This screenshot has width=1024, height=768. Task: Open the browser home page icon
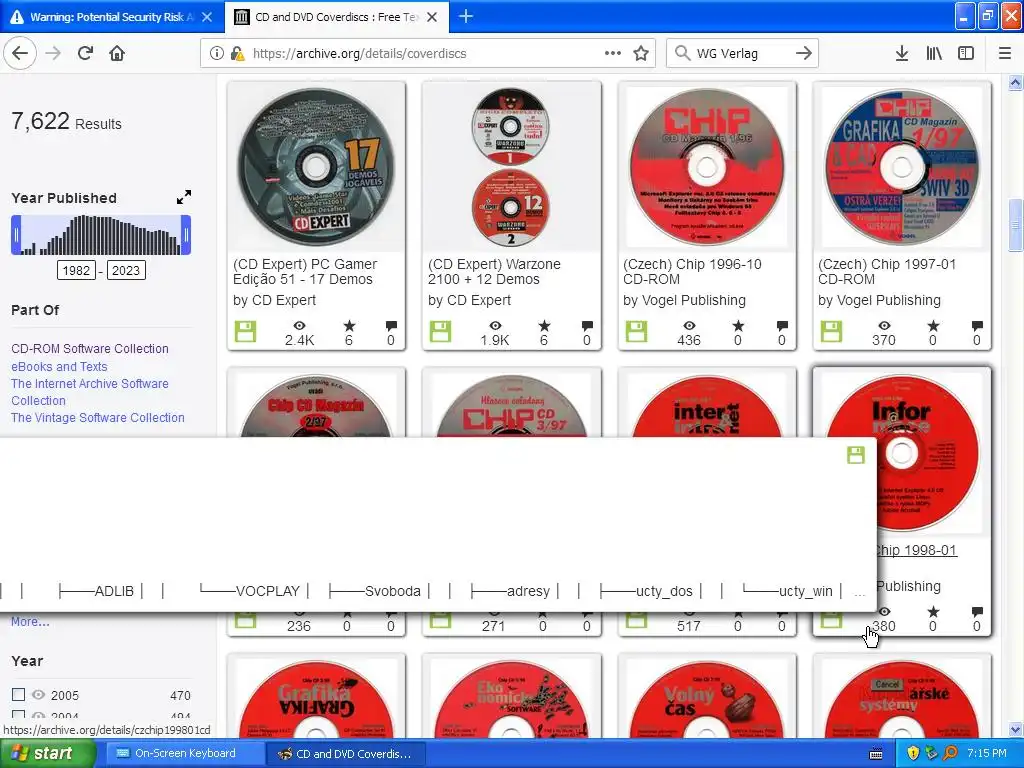[x=117, y=53]
